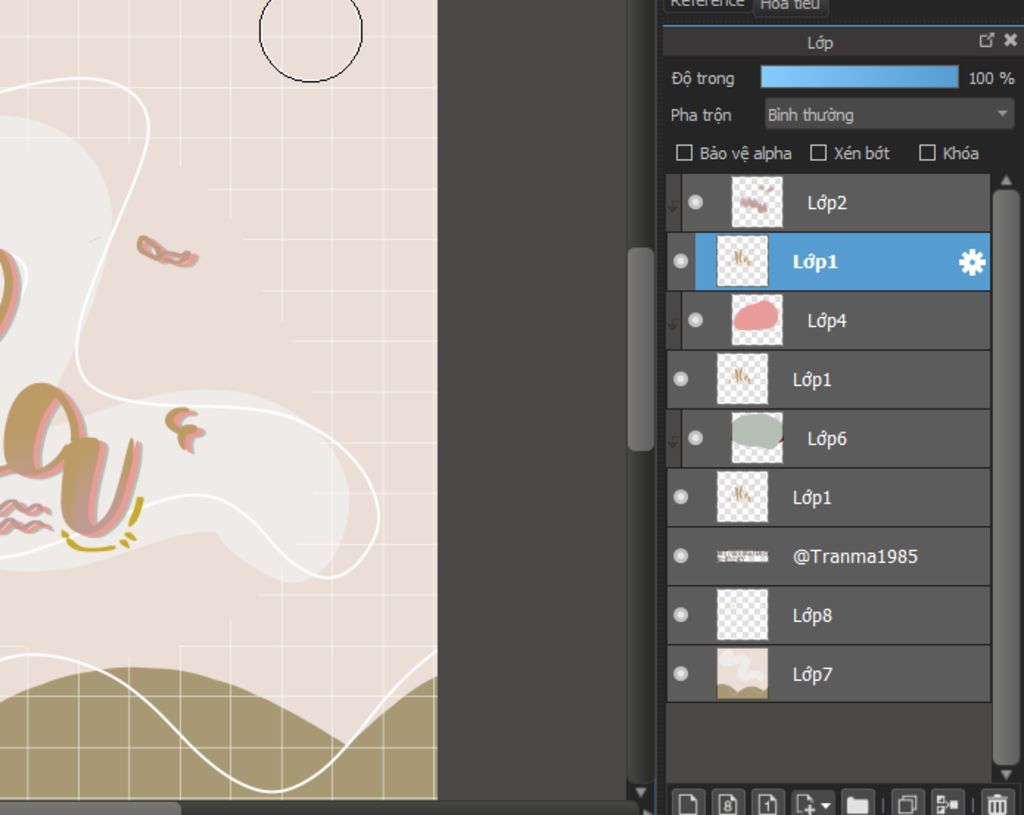This screenshot has width=1024, height=815.
Task: Switch to the Reference tab
Action: (x=707, y=4)
